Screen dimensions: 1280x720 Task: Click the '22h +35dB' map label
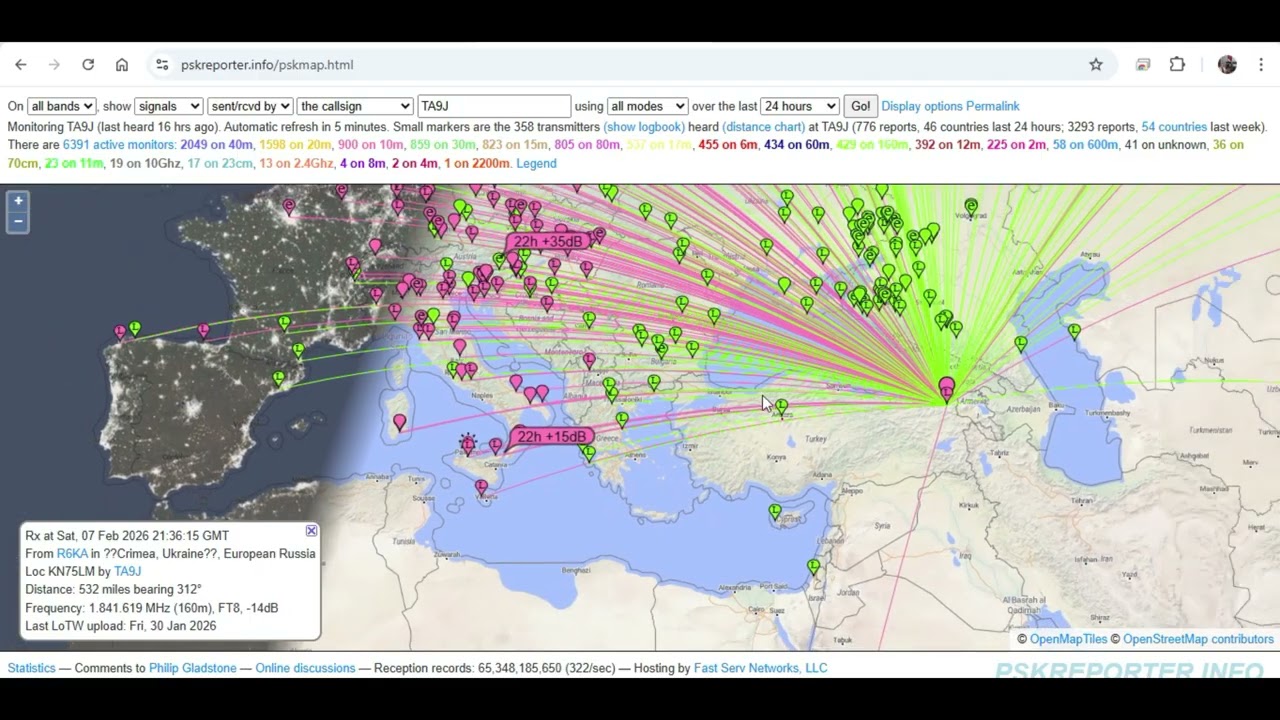[x=548, y=242]
